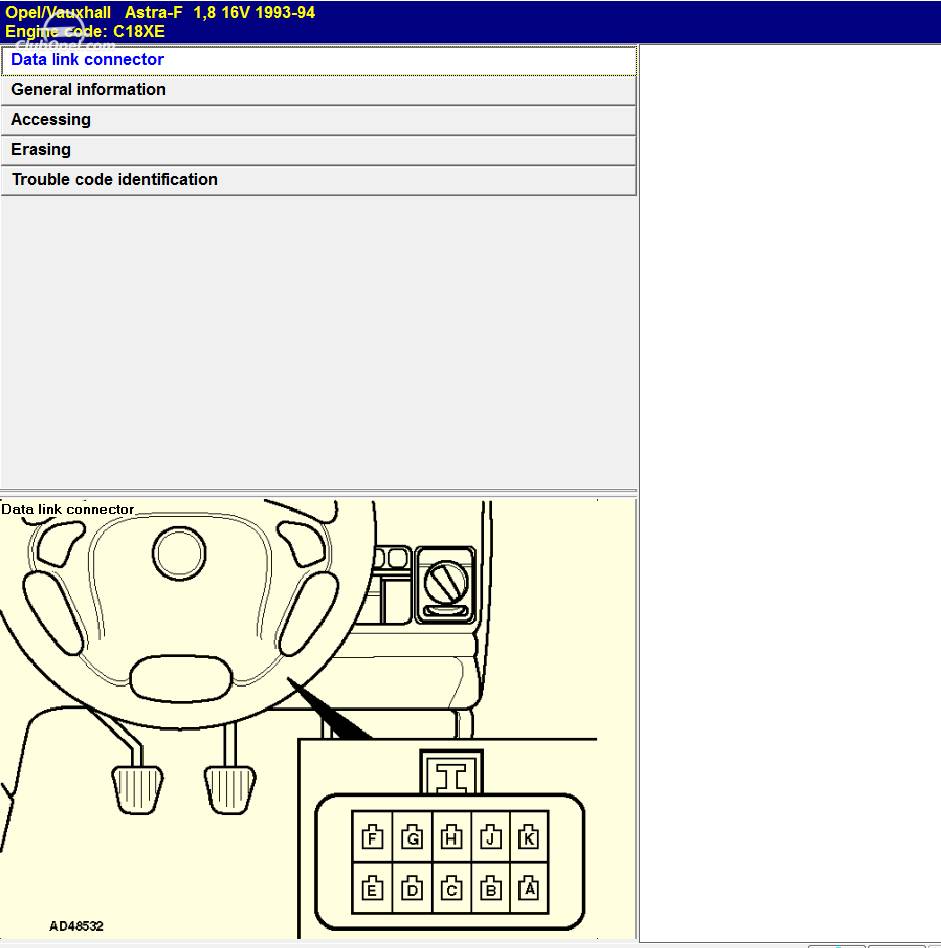This screenshot has width=941, height=948.
Task: Click the round dashboard knob in diagram
Action: coord(446,583)
